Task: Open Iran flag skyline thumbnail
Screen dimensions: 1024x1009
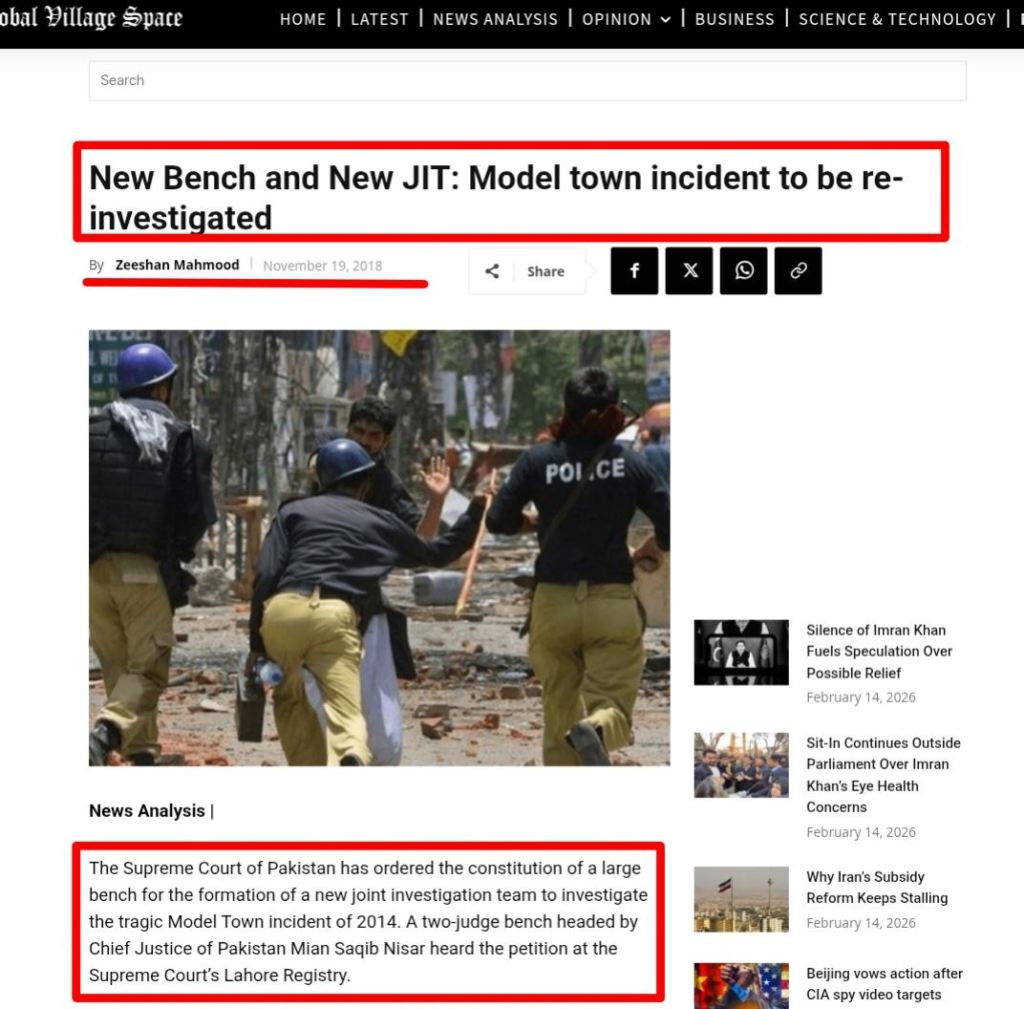Action: tap(741, 899)
